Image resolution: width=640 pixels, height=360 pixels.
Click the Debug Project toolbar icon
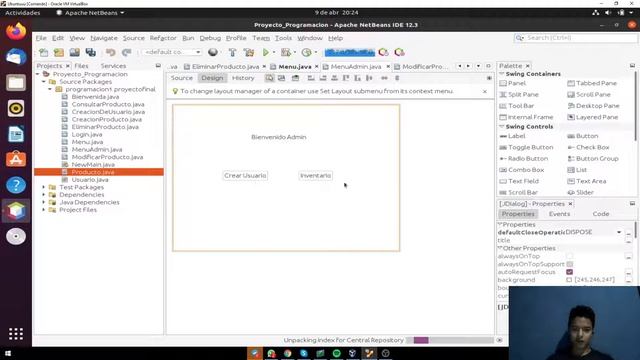coord(286,52)
